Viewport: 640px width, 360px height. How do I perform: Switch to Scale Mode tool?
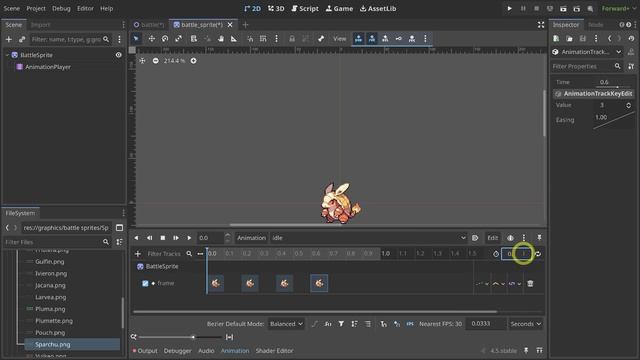178,39
